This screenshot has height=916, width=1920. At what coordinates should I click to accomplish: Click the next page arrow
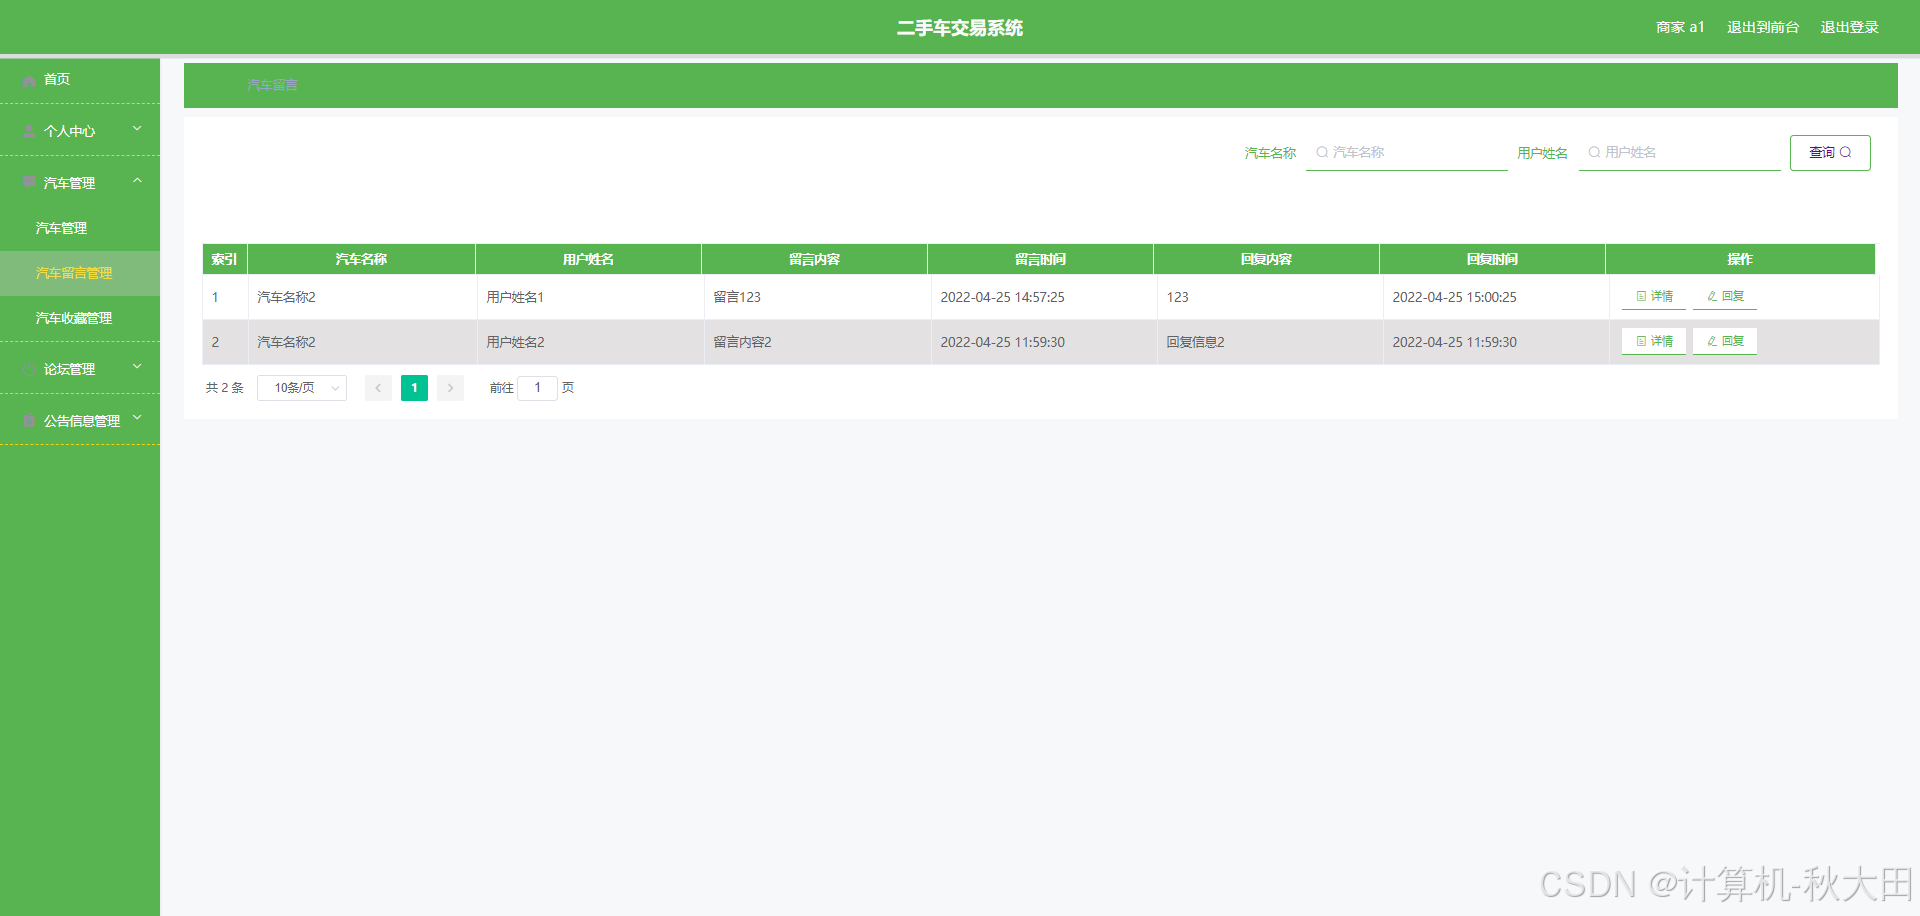point(450,388)
